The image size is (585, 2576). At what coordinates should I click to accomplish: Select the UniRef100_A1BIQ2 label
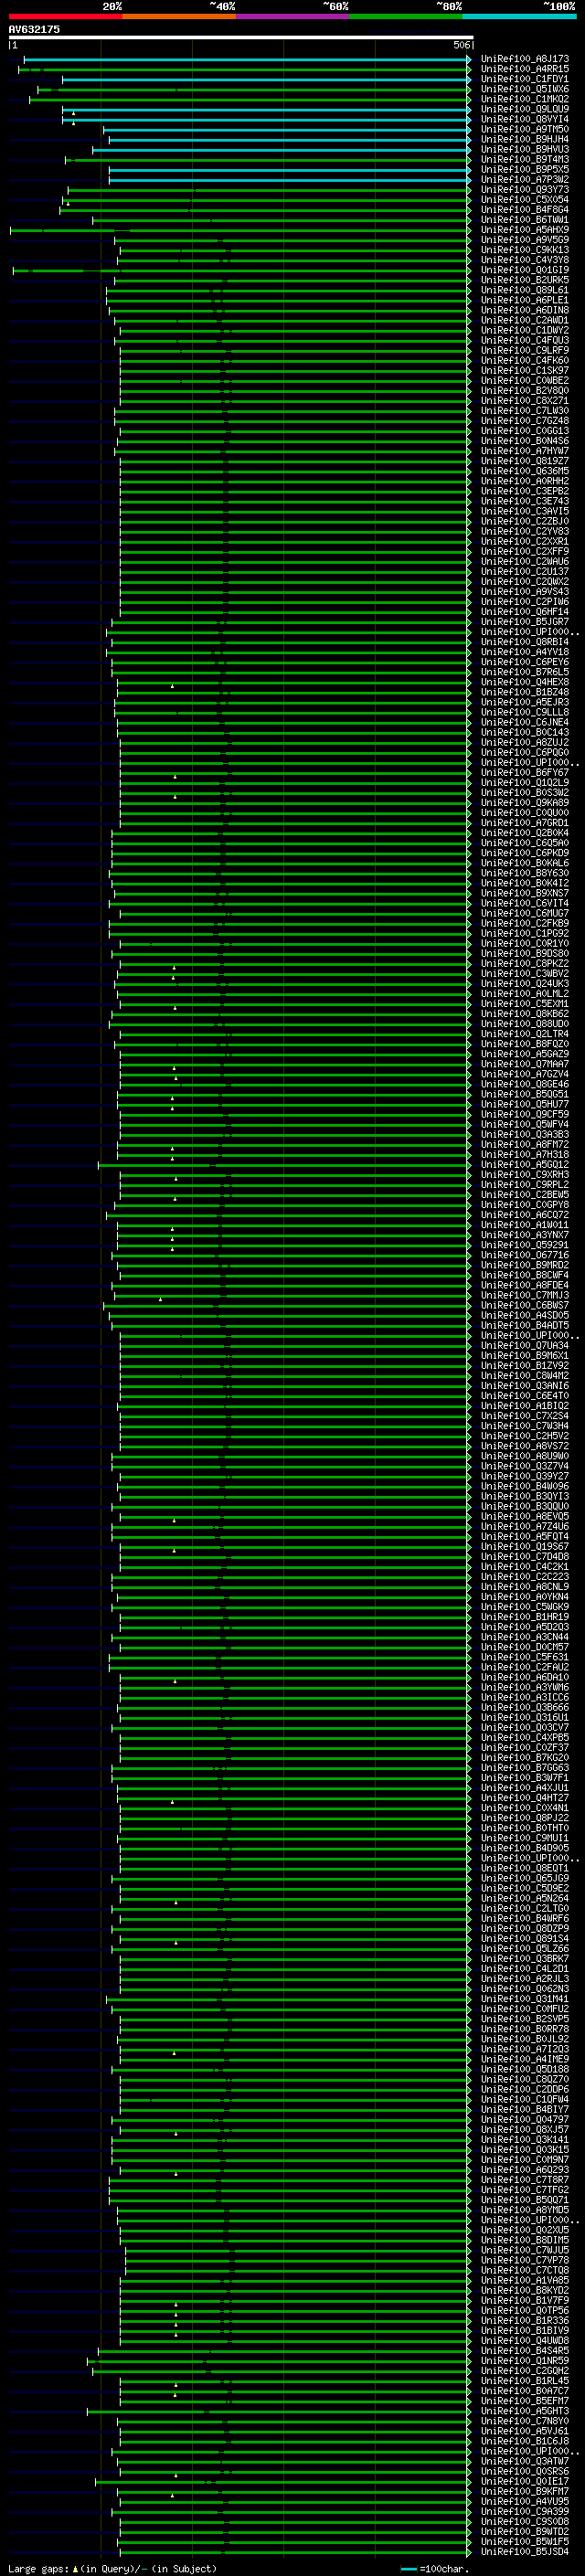pyautogui.click(x=524, y=1405)
